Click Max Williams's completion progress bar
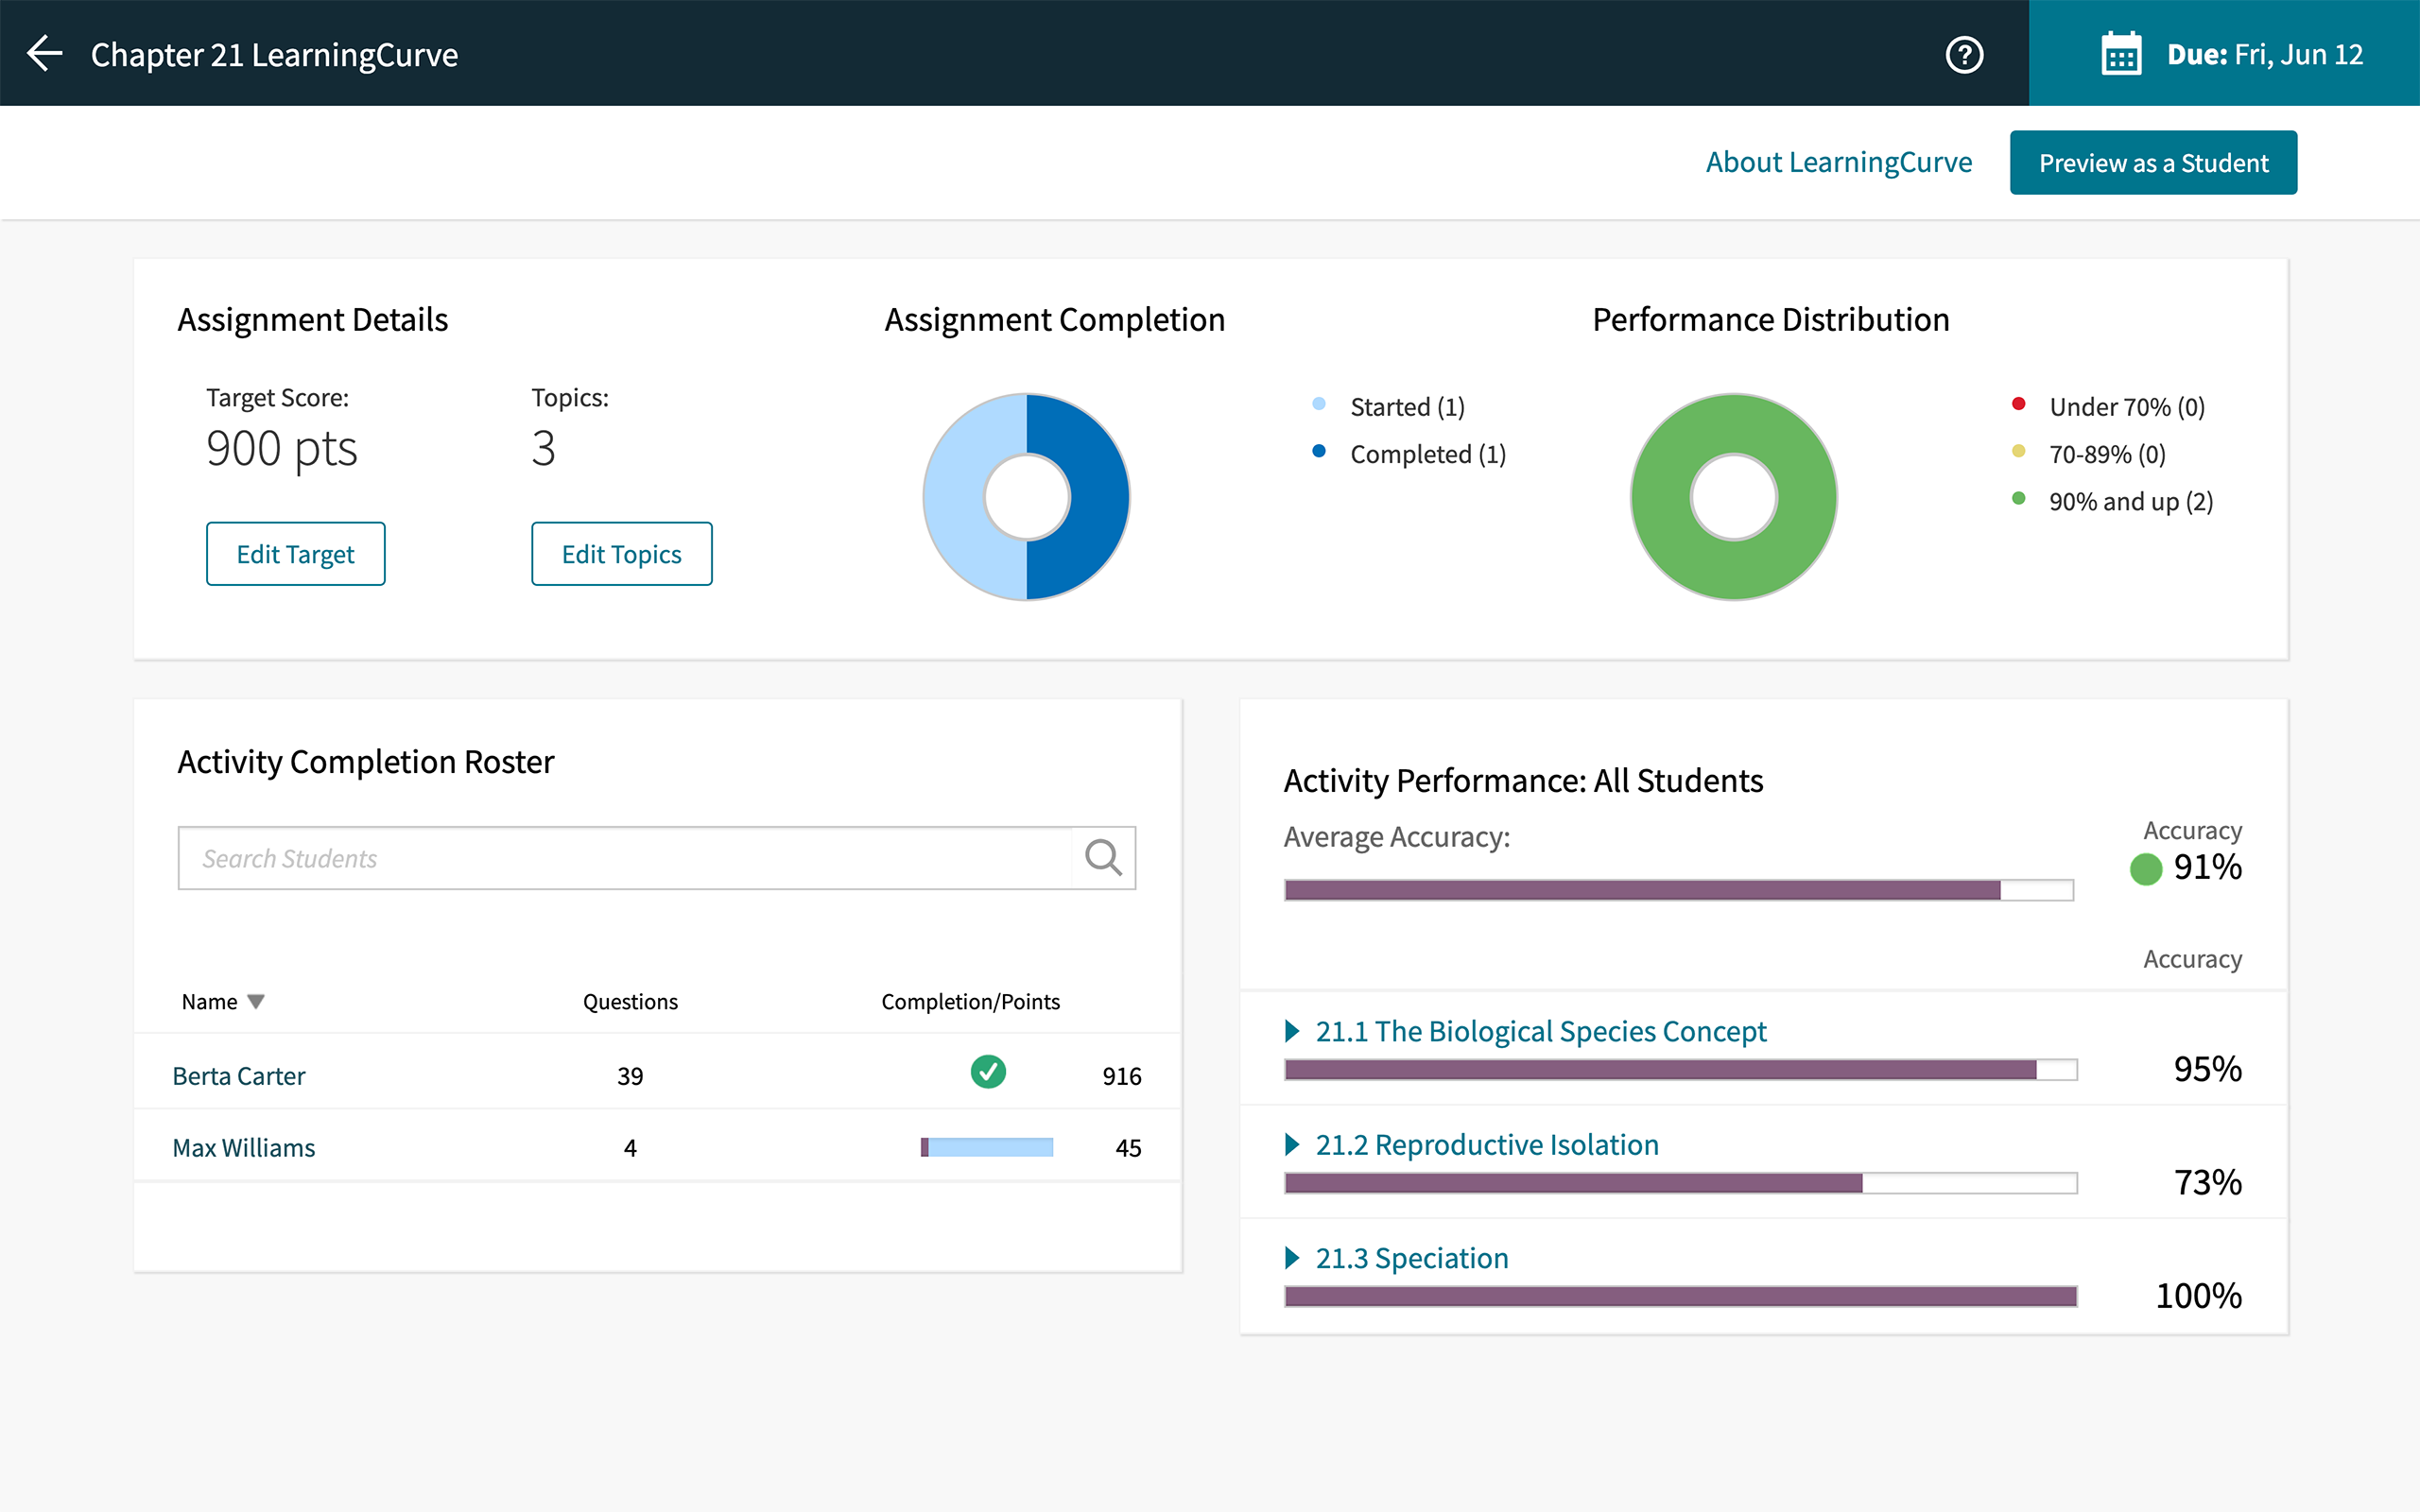 pos(987,1147)
